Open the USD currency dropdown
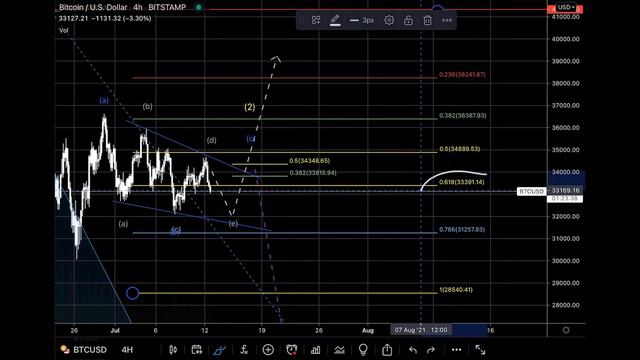 pos(567,7)
